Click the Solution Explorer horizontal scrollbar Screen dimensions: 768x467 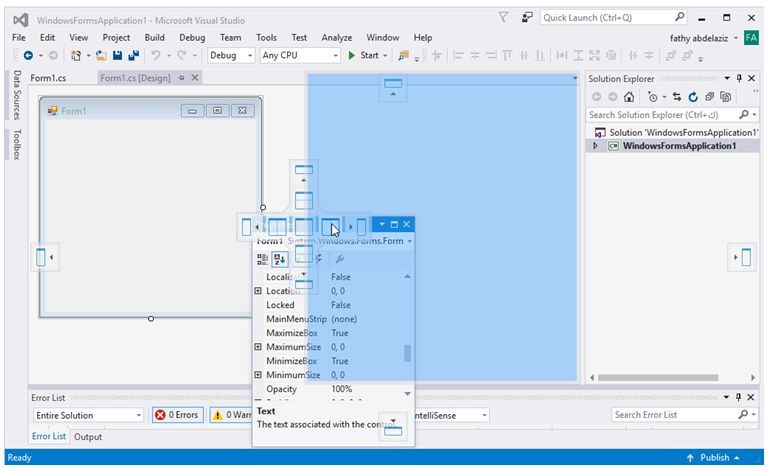657,378
